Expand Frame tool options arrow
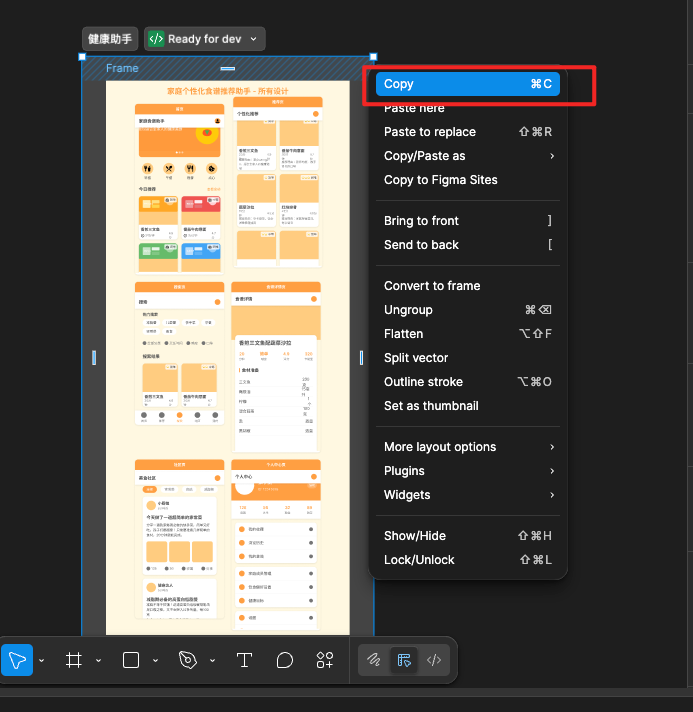Screen dimensions: 693x712 pyautogui.click(x=99, y=660)
